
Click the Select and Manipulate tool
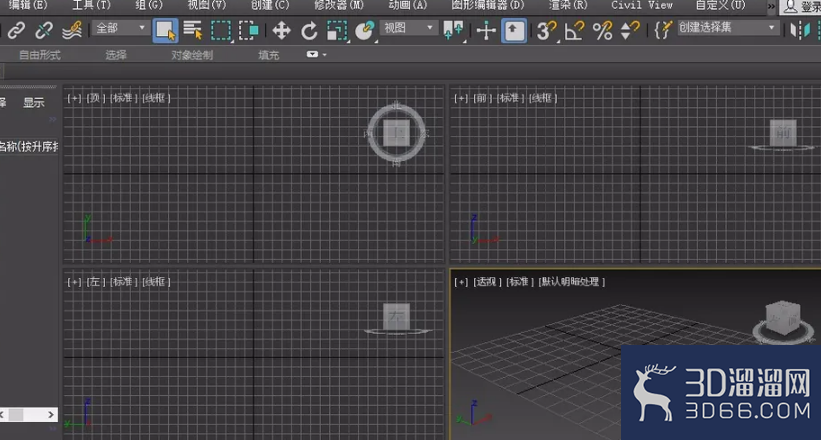486,30
